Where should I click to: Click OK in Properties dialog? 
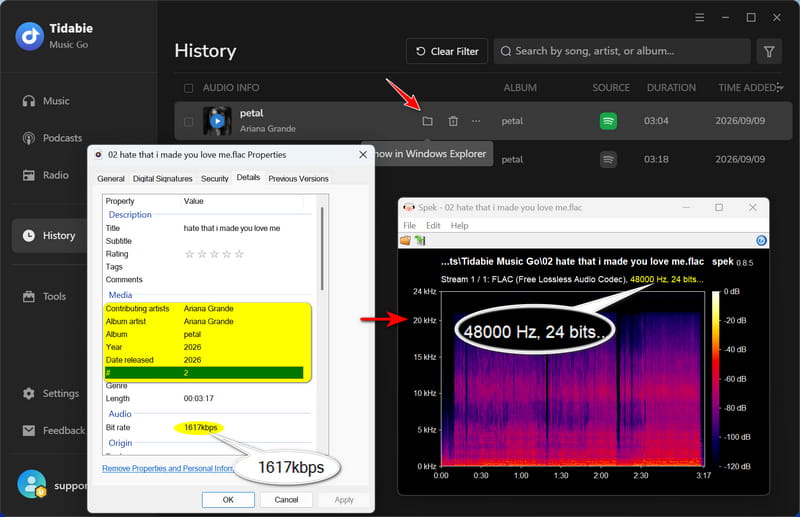click(228, 500)
